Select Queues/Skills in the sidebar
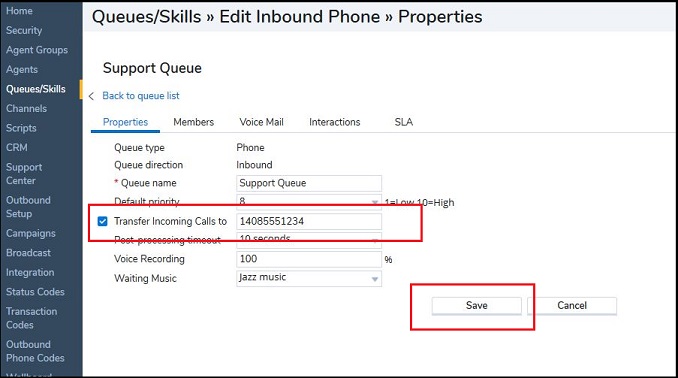Screen dimensions: 678x378 pos(36,89)
